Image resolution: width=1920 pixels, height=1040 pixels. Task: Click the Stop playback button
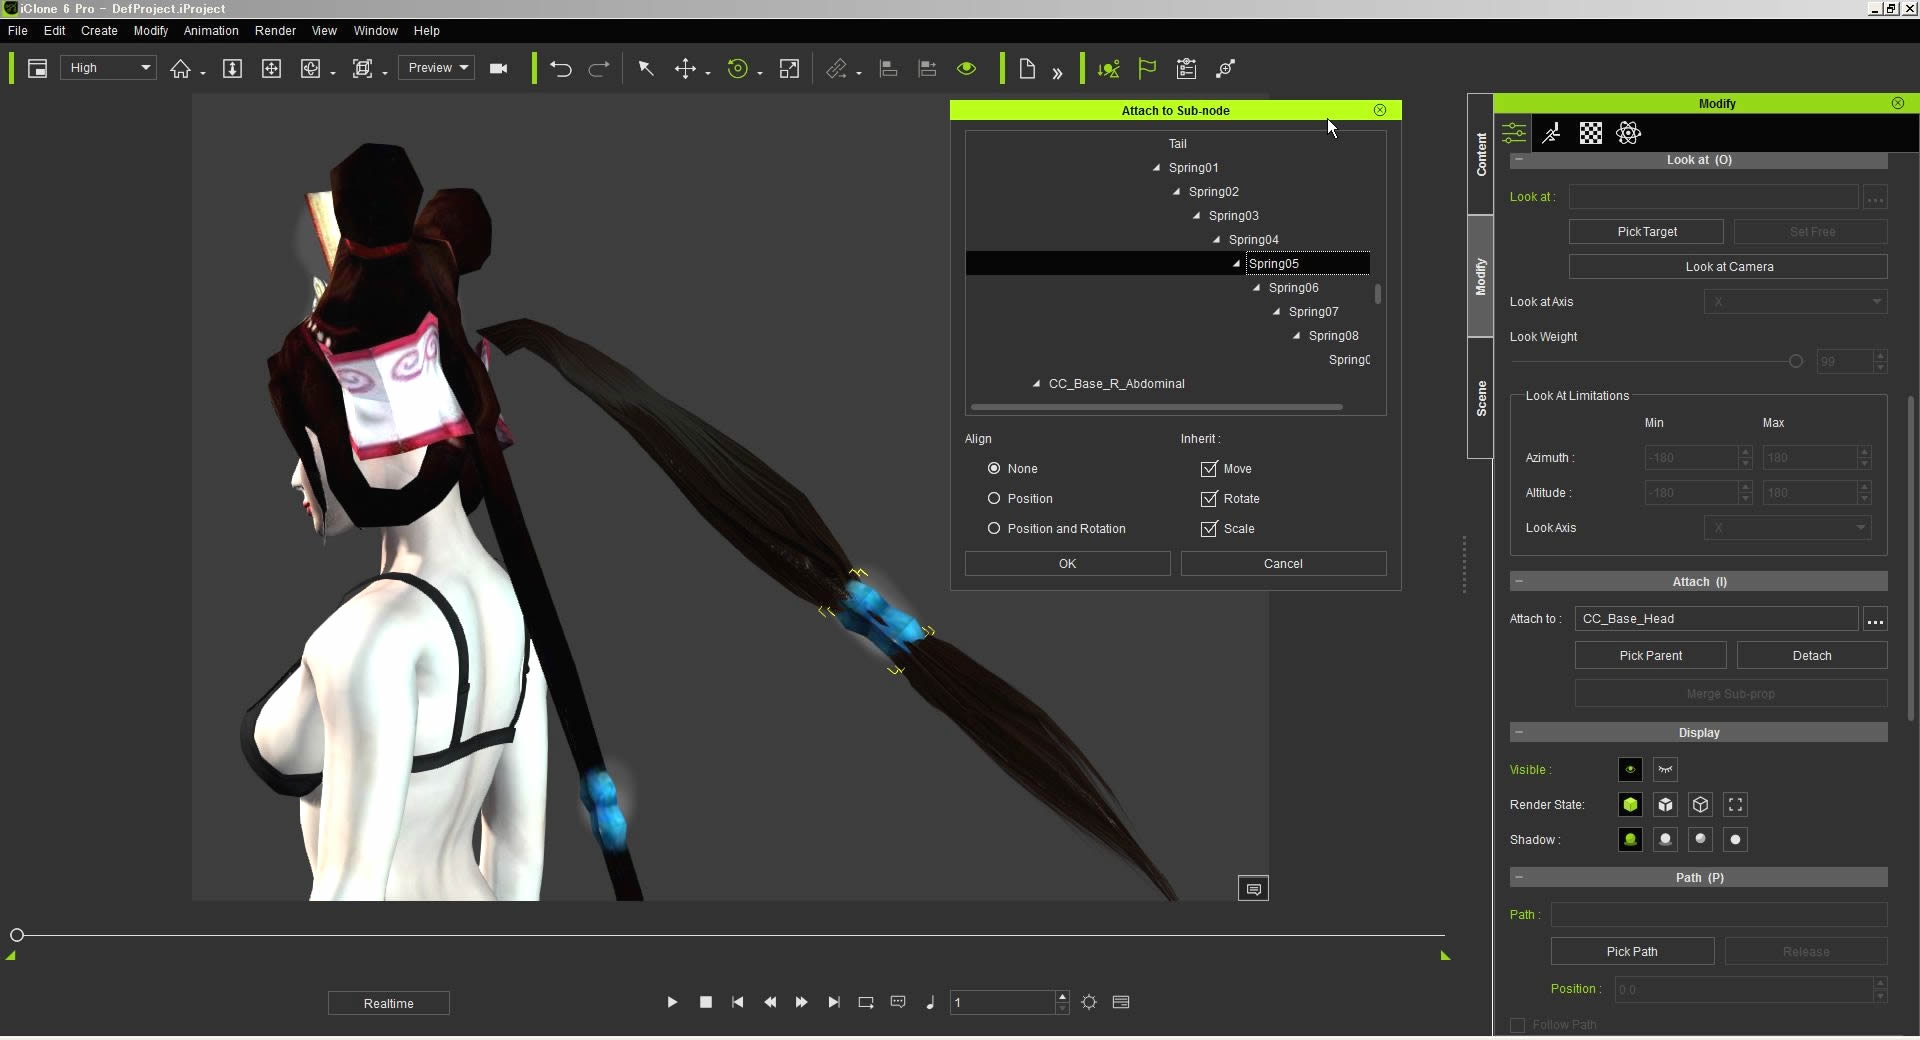(706, 1002)
